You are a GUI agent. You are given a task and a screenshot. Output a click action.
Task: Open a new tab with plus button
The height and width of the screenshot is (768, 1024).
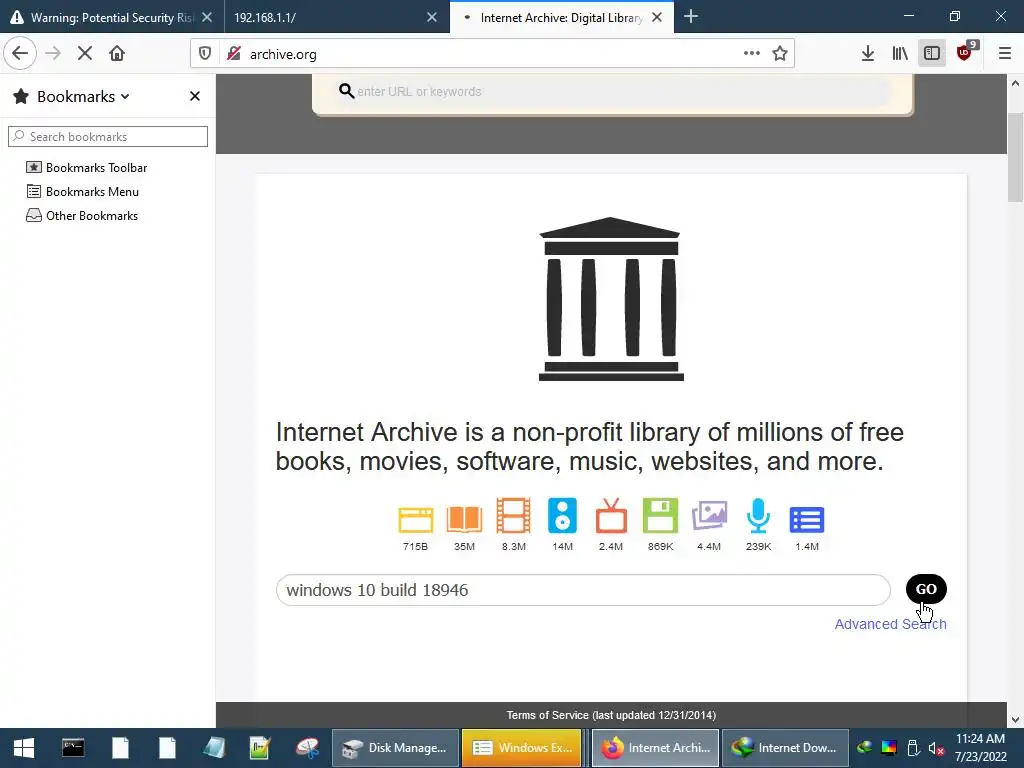[x=691, y=17]
